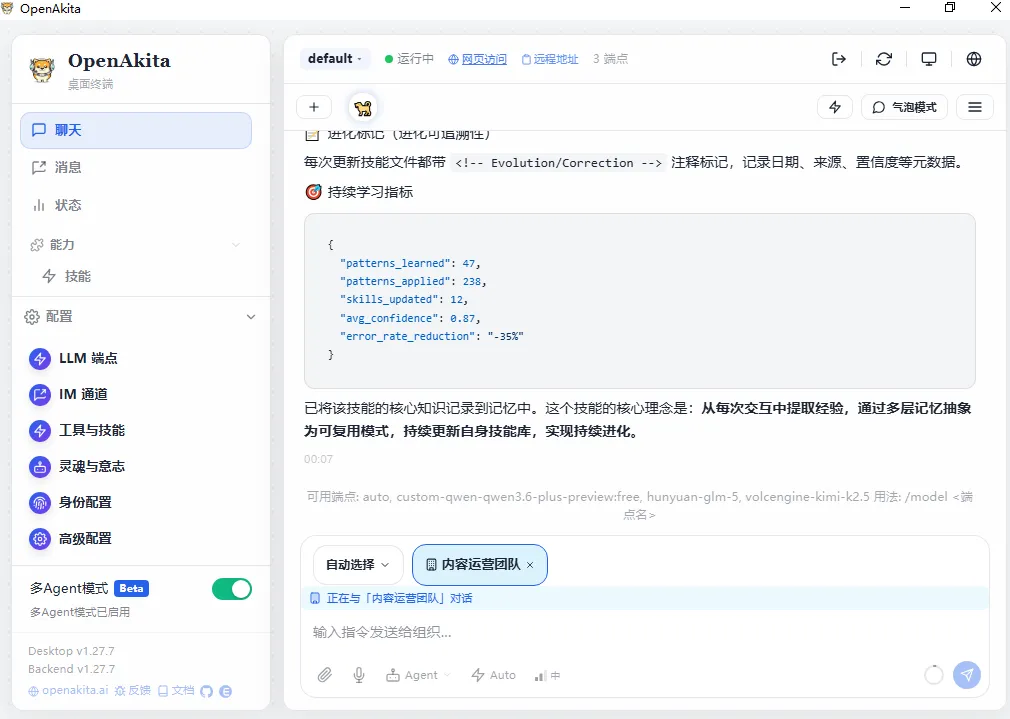Click the "patterns_learned": 47 line
Viewport: 1010px width, 719px height.
(410, 264)
